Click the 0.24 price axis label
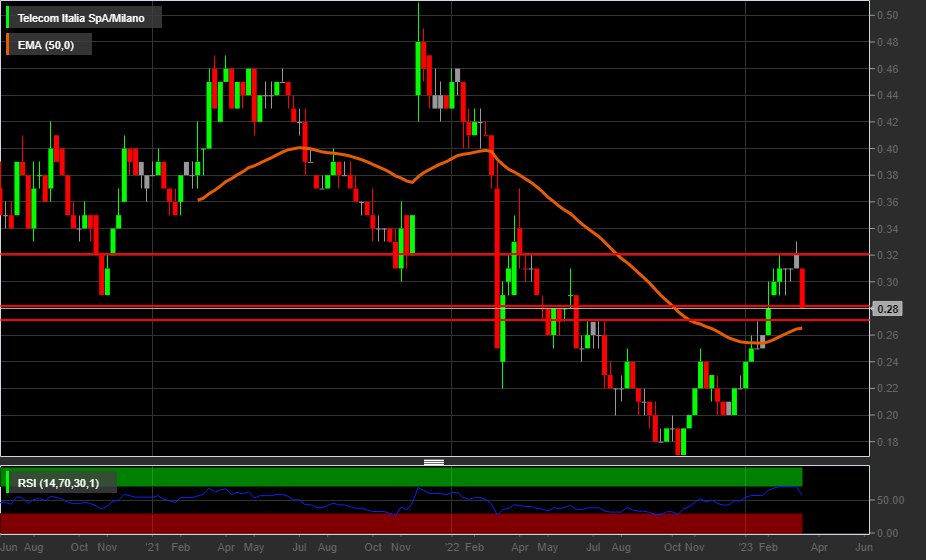926x560 pixels. [888, 362]
